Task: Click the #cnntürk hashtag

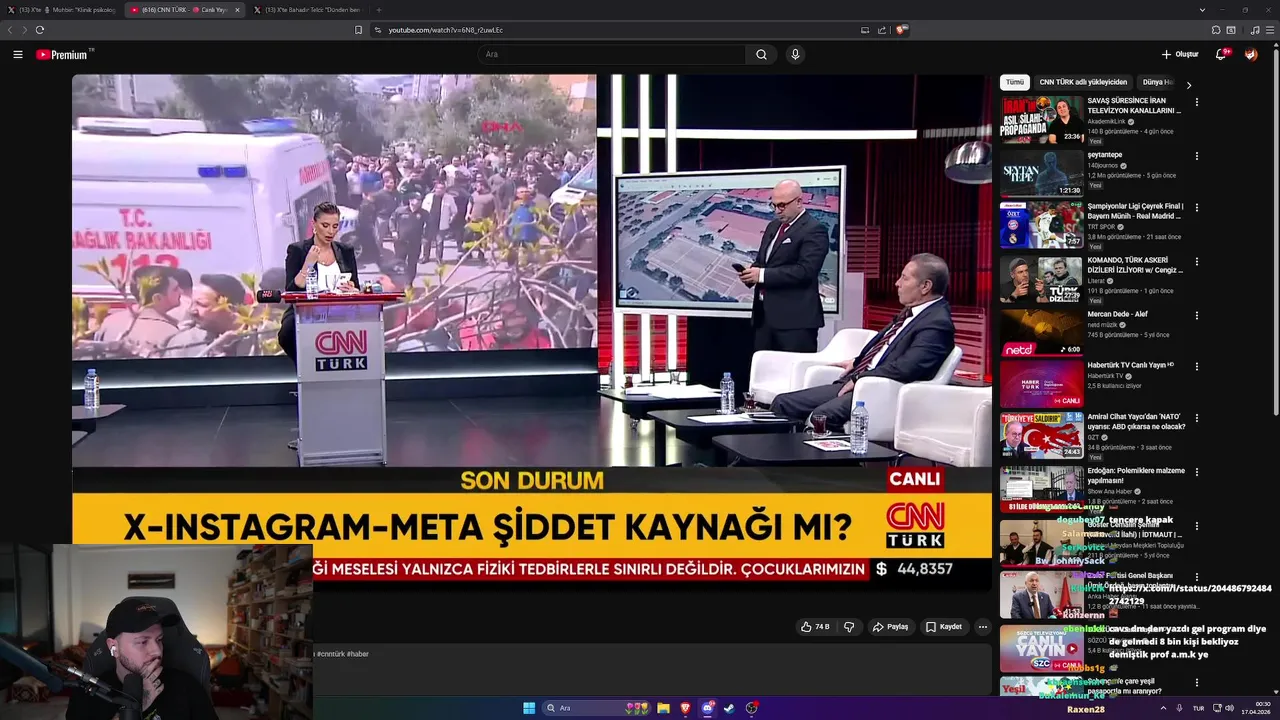Action: click(330, 654)
